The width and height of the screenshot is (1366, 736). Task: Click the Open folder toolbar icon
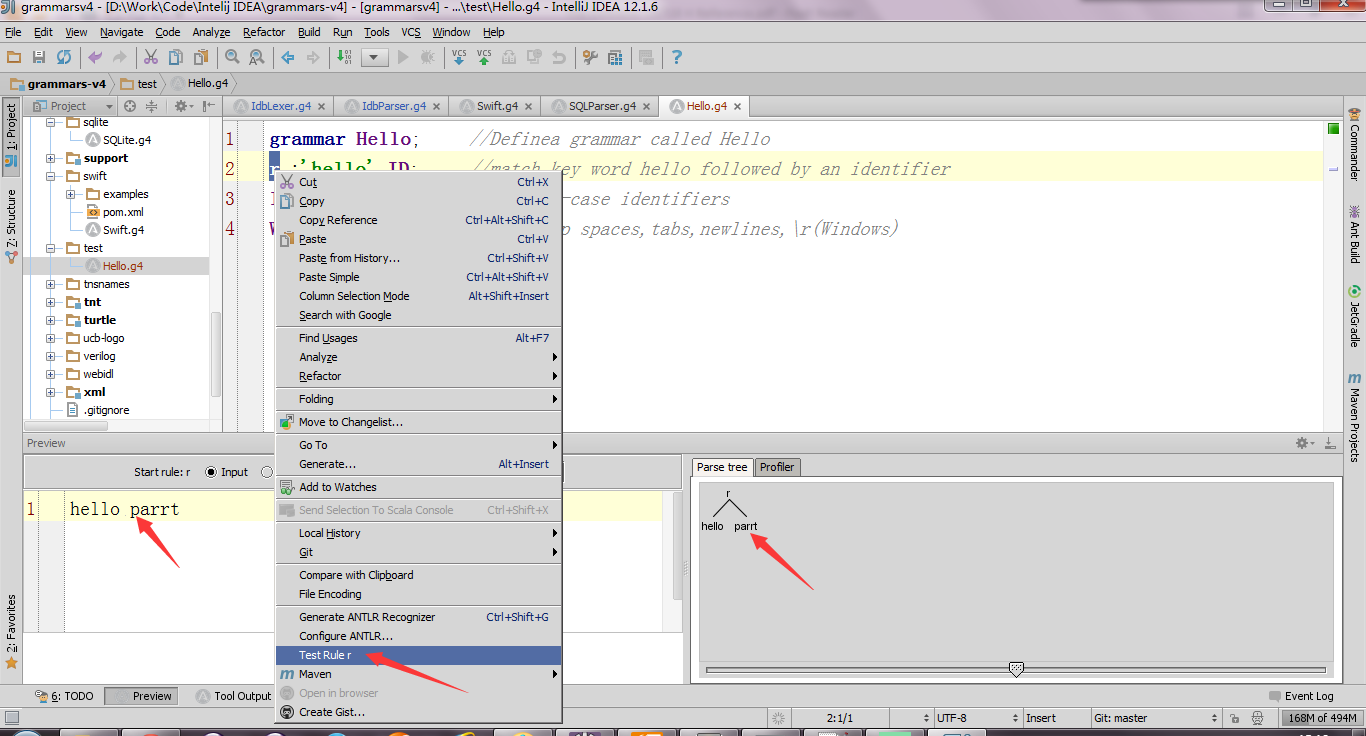coord(14,57)
